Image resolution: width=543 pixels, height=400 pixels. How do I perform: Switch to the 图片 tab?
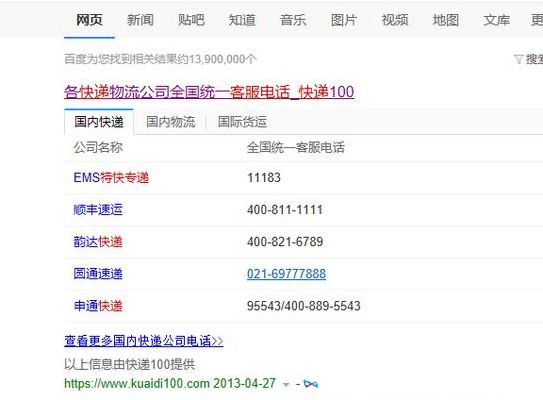click(x=344, y=20)
